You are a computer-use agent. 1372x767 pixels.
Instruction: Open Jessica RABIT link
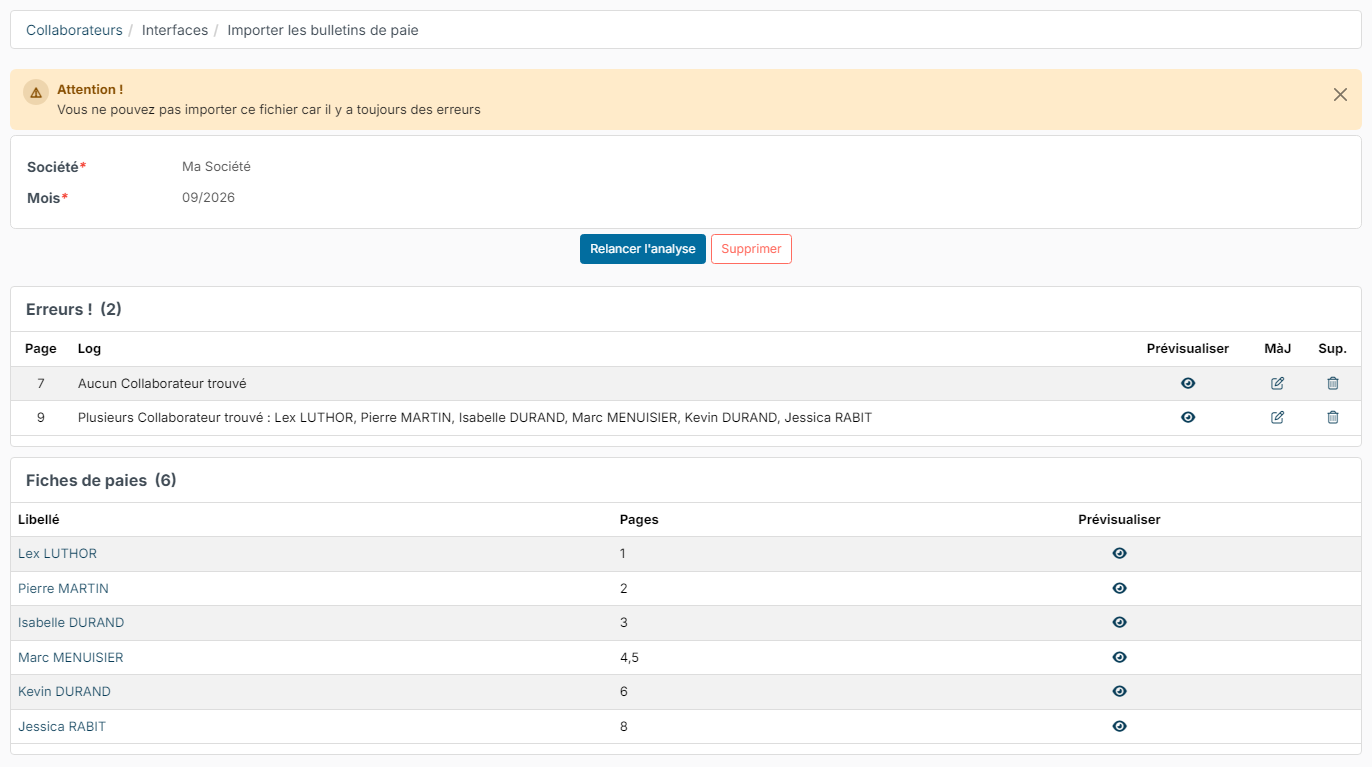pyautogui.click(x=62, y=726)
